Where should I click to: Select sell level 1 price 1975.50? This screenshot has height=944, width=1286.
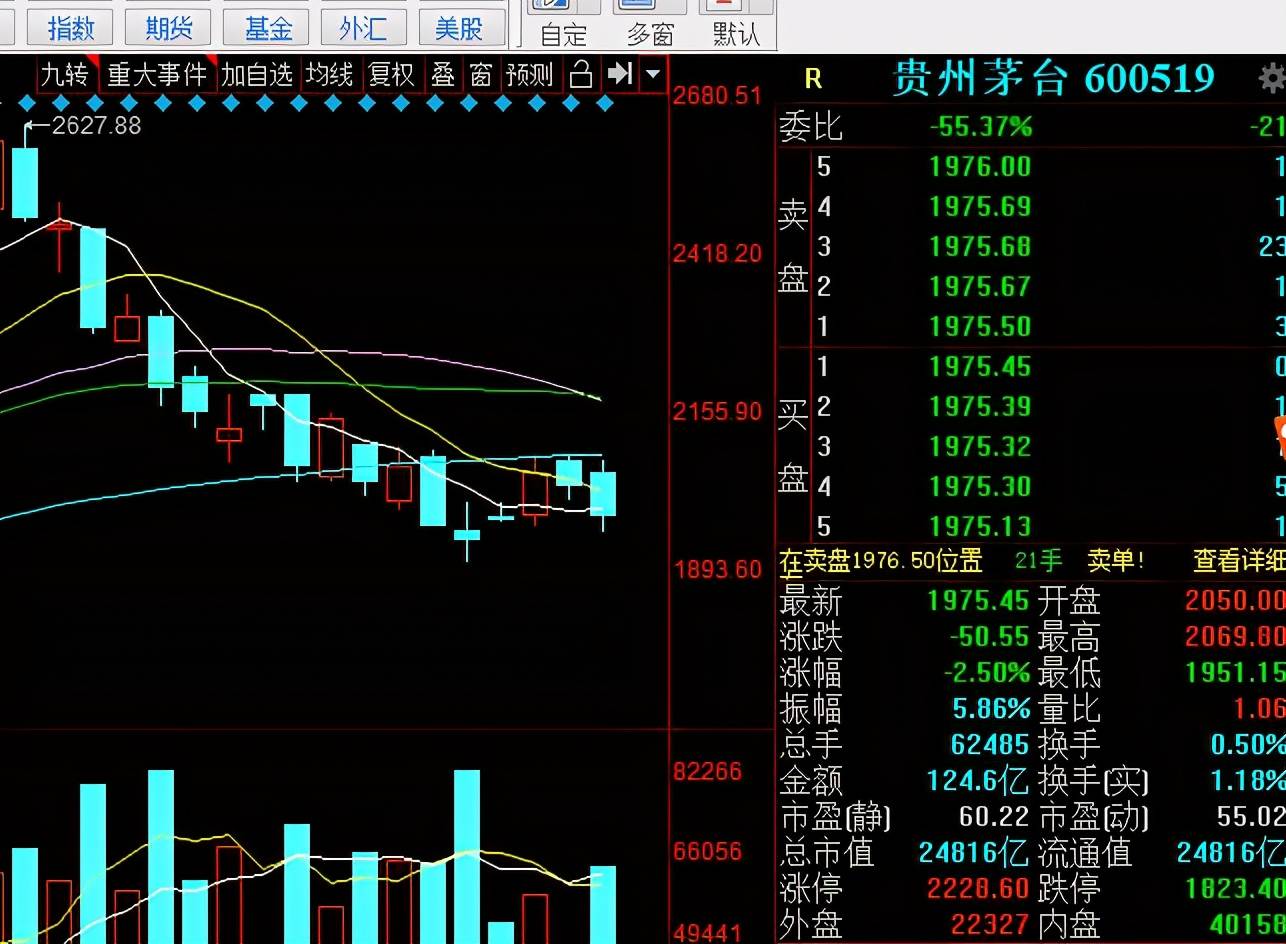(980, 327)
